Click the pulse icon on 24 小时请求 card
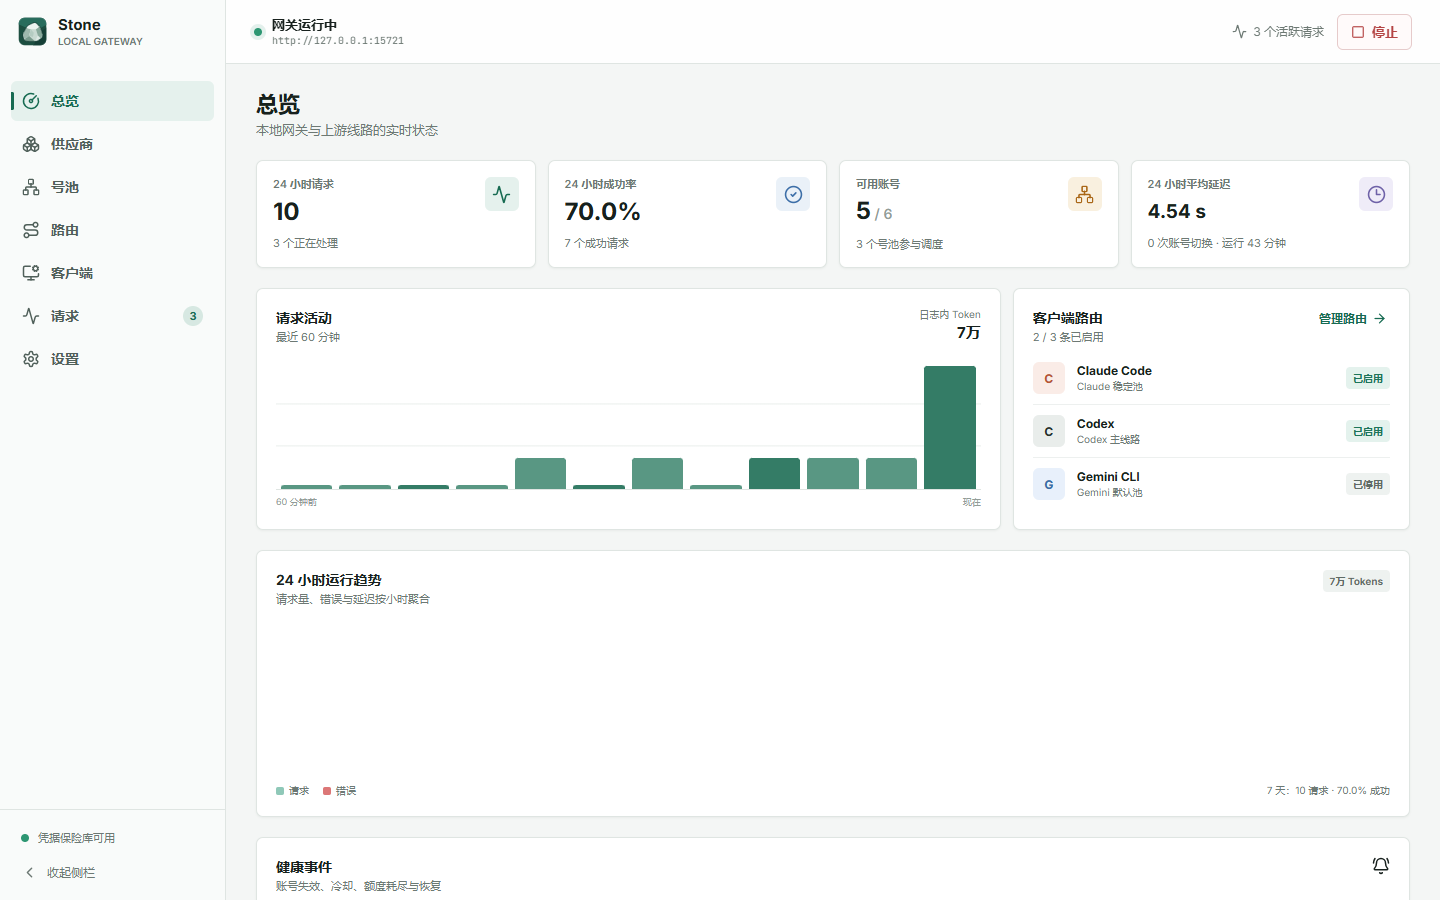The width and height of the screenshot is (1440, 900). pyautogui.click(x=502, y=194)
